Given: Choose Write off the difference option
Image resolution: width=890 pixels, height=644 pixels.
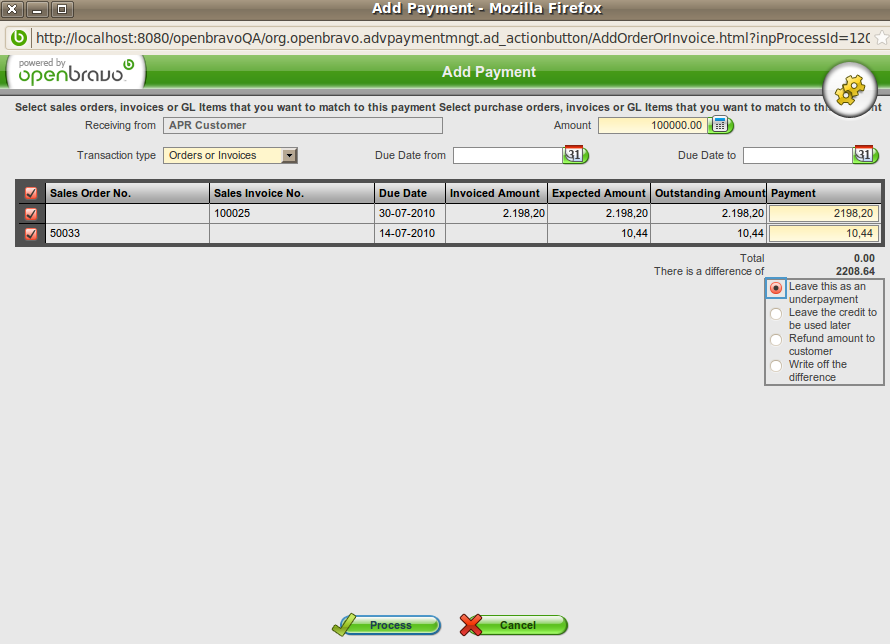Looking at the screenshot, I should point(776,366).
